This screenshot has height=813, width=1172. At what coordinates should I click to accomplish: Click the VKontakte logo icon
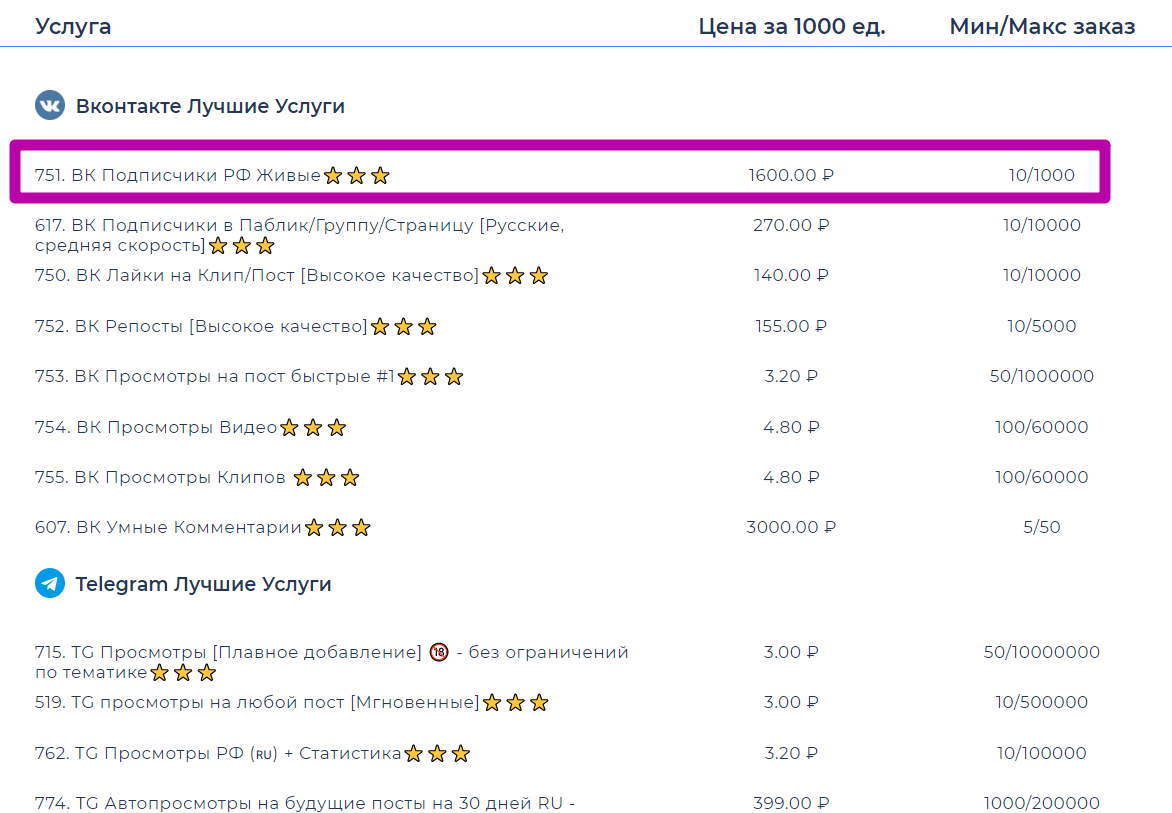click(x=49, y=106)
